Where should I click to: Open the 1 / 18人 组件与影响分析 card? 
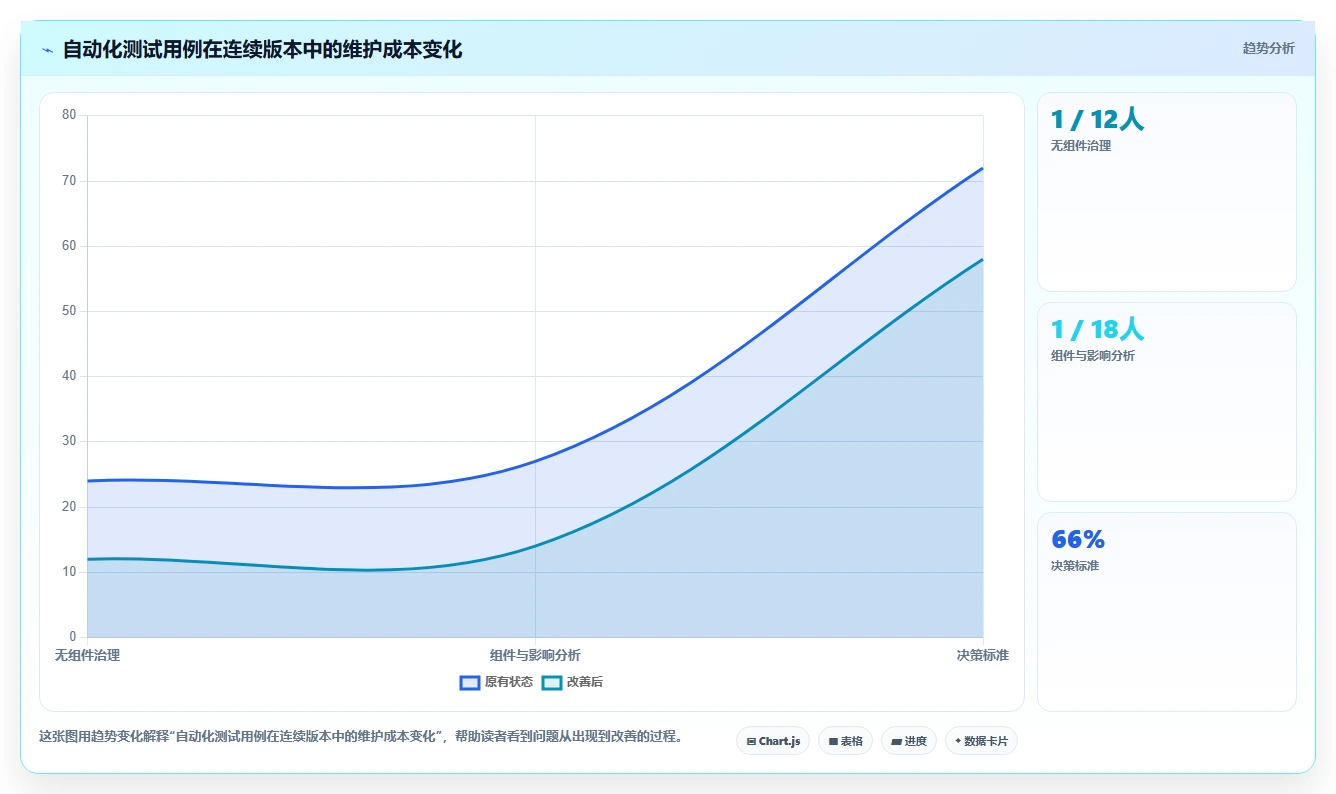1167,402
